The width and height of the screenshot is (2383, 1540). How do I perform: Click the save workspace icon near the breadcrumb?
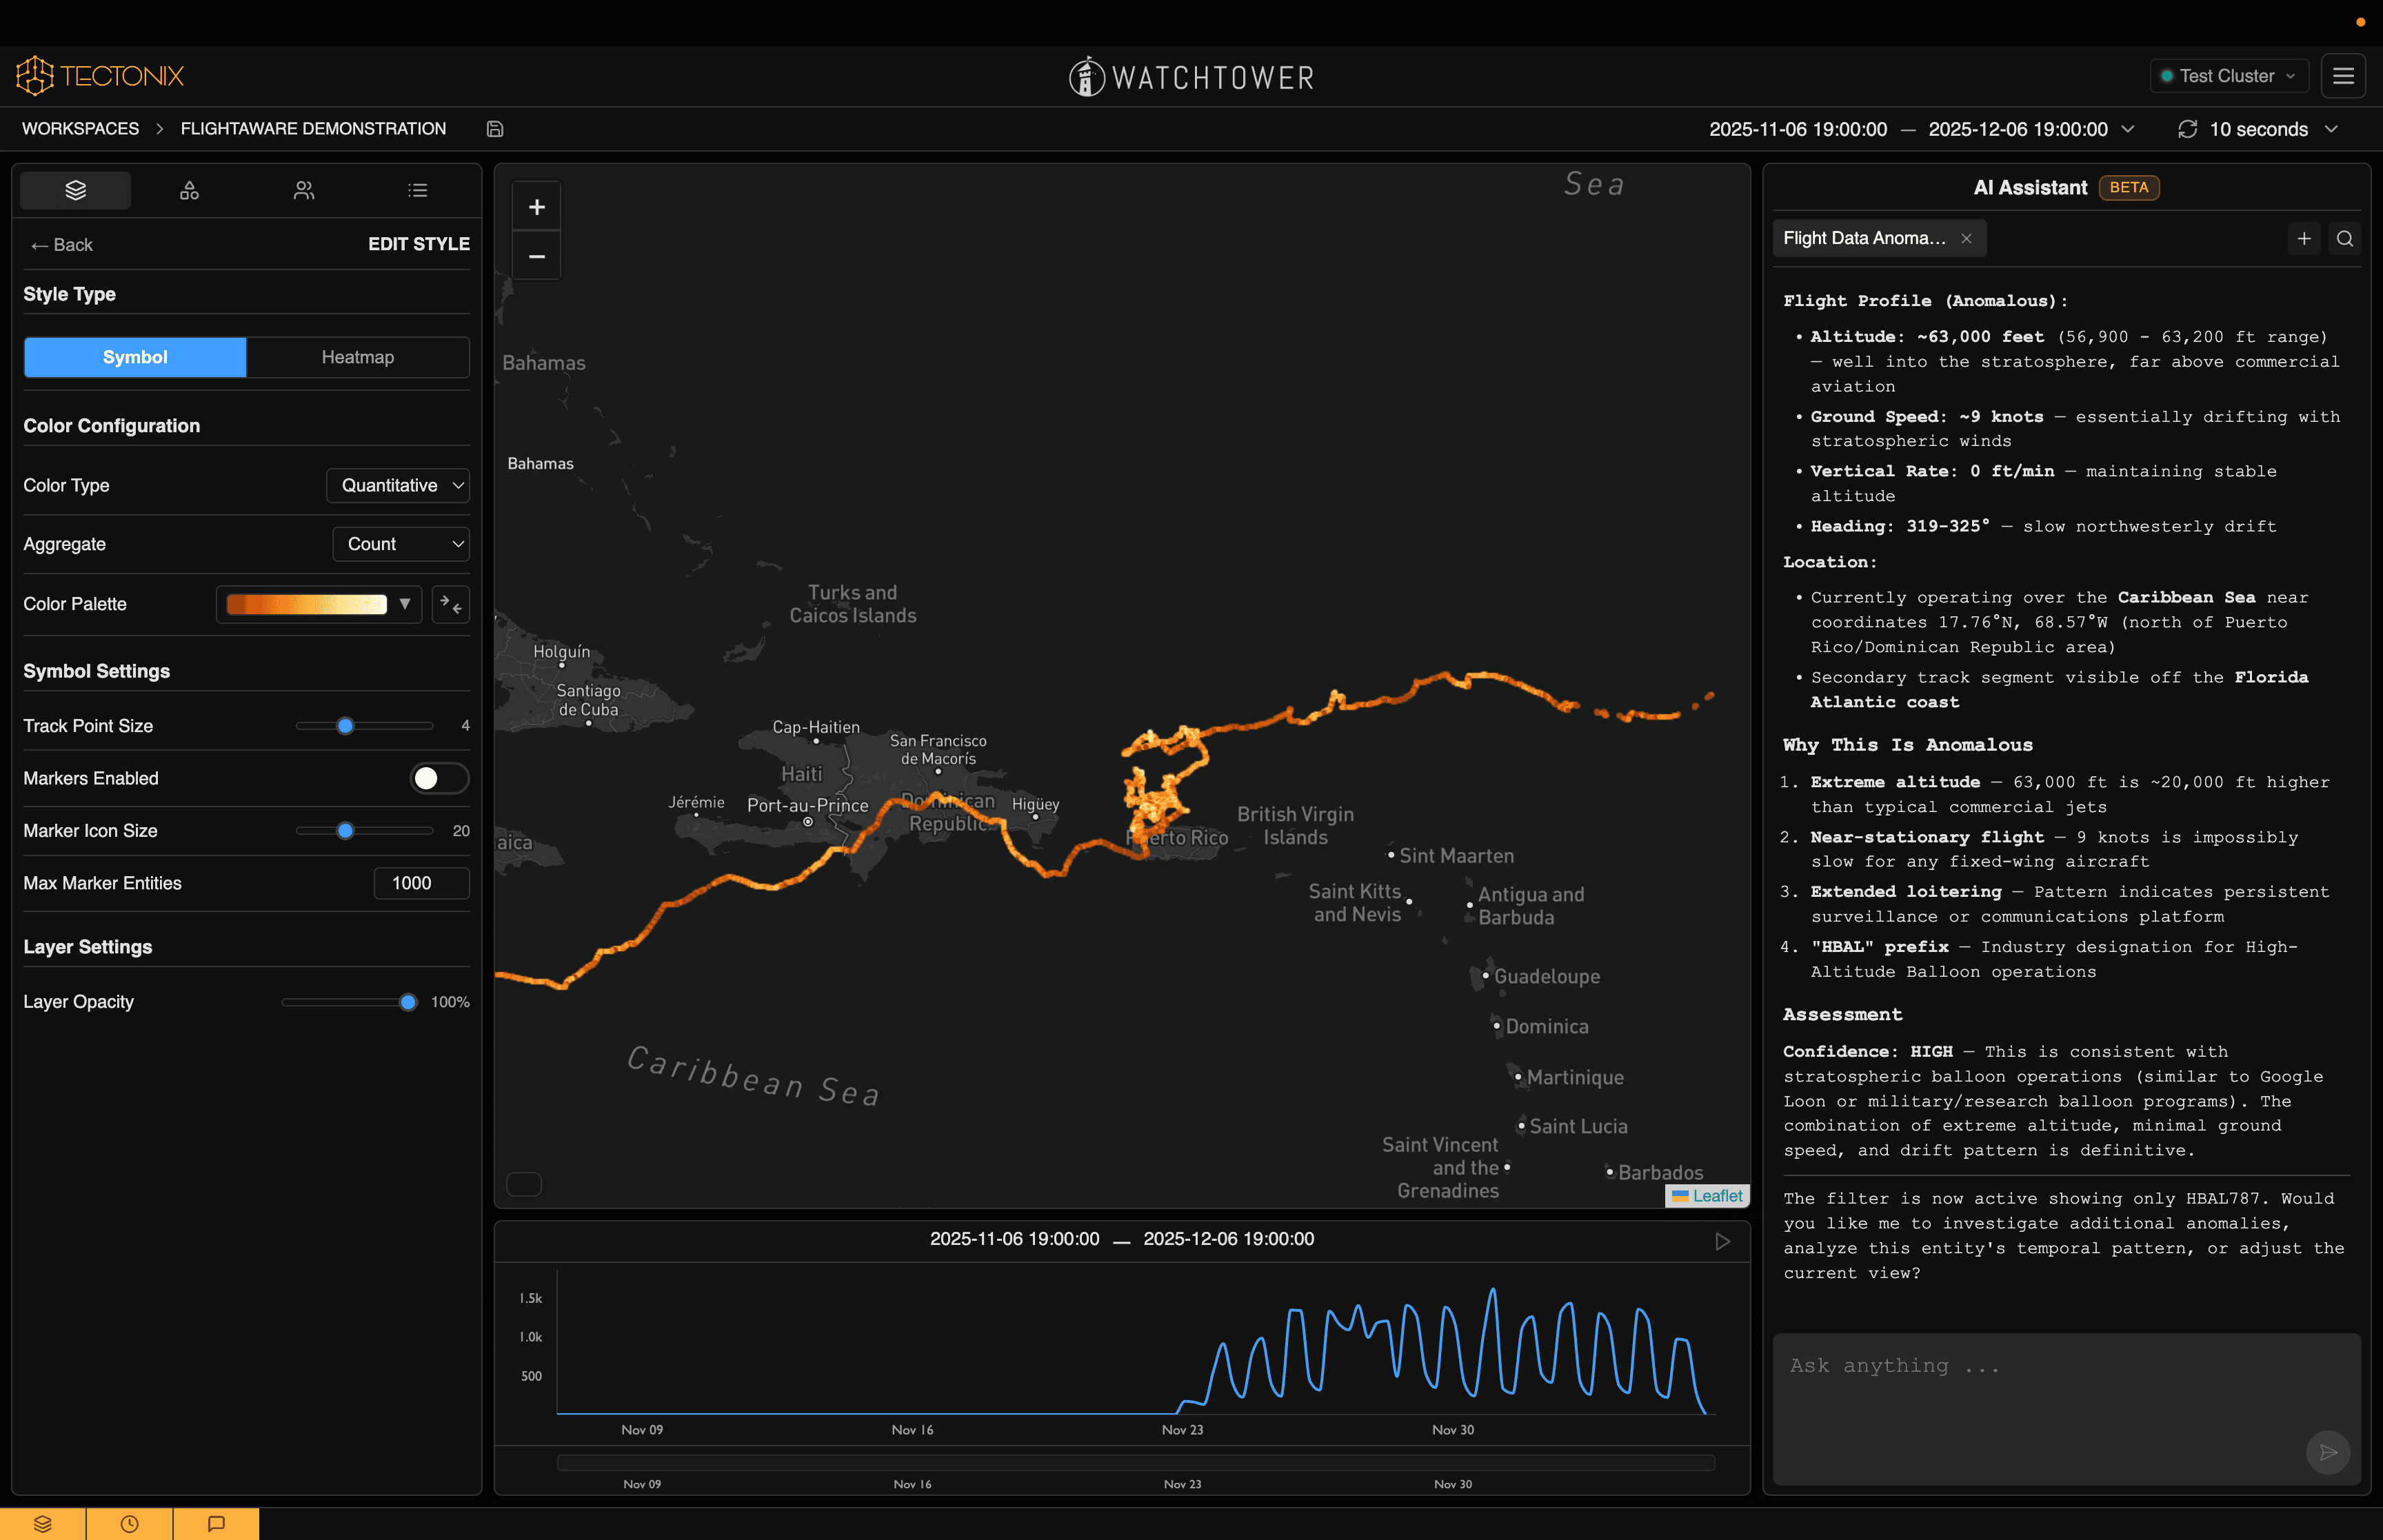[494, 129]
